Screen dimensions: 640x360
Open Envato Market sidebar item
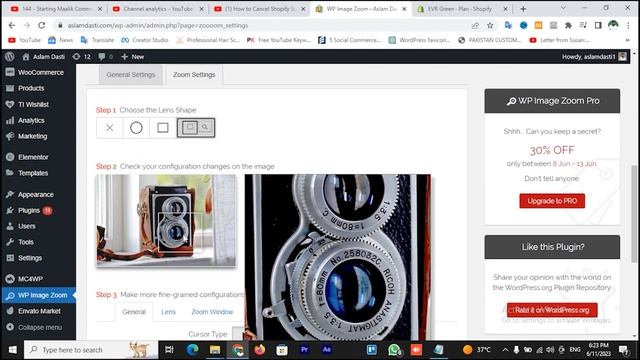pos(38,311)
